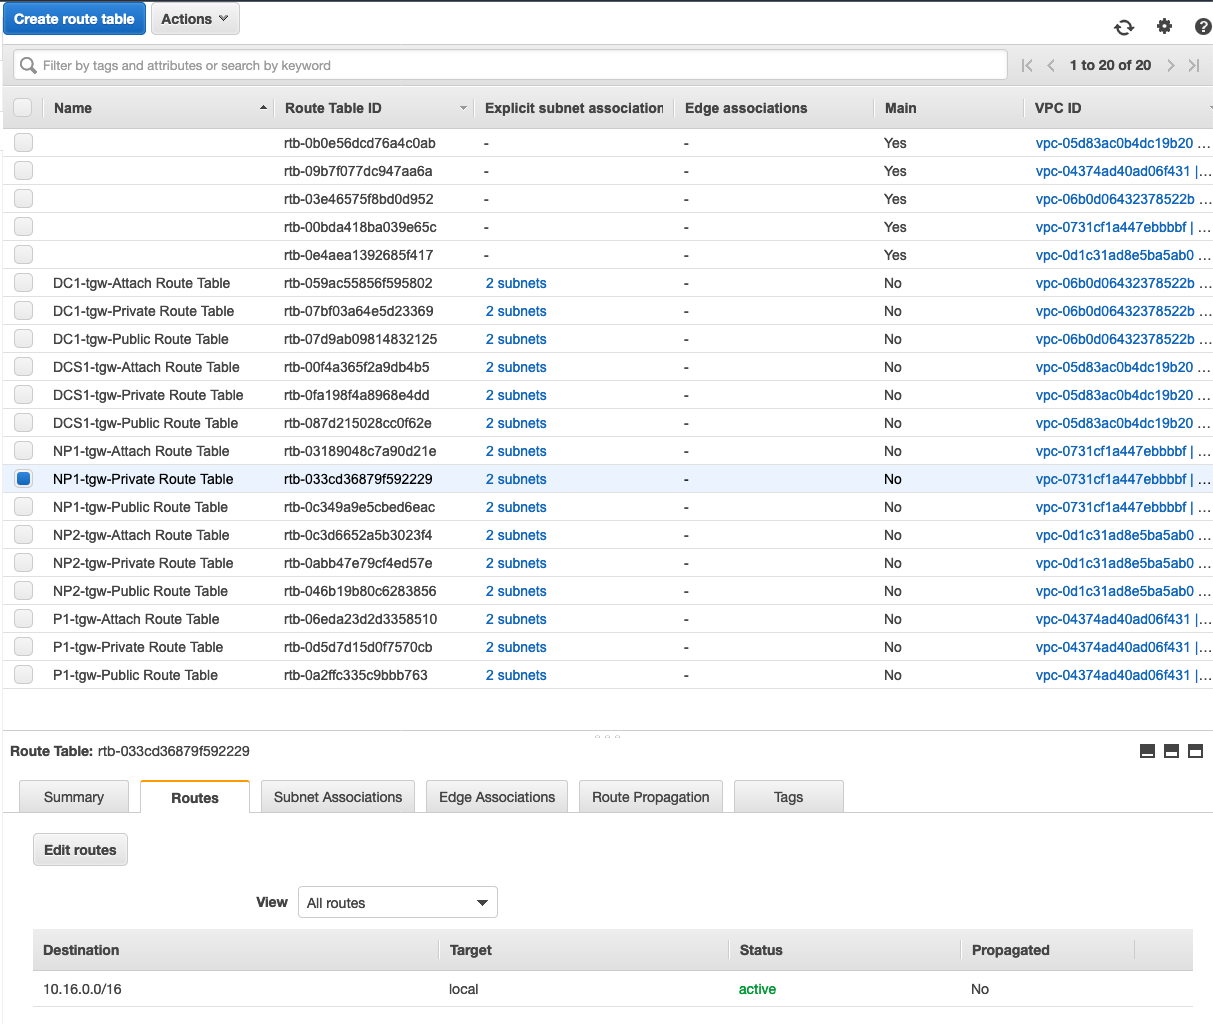
Task: Switch to the Subnet Associations tab
Action: (338, 797)
